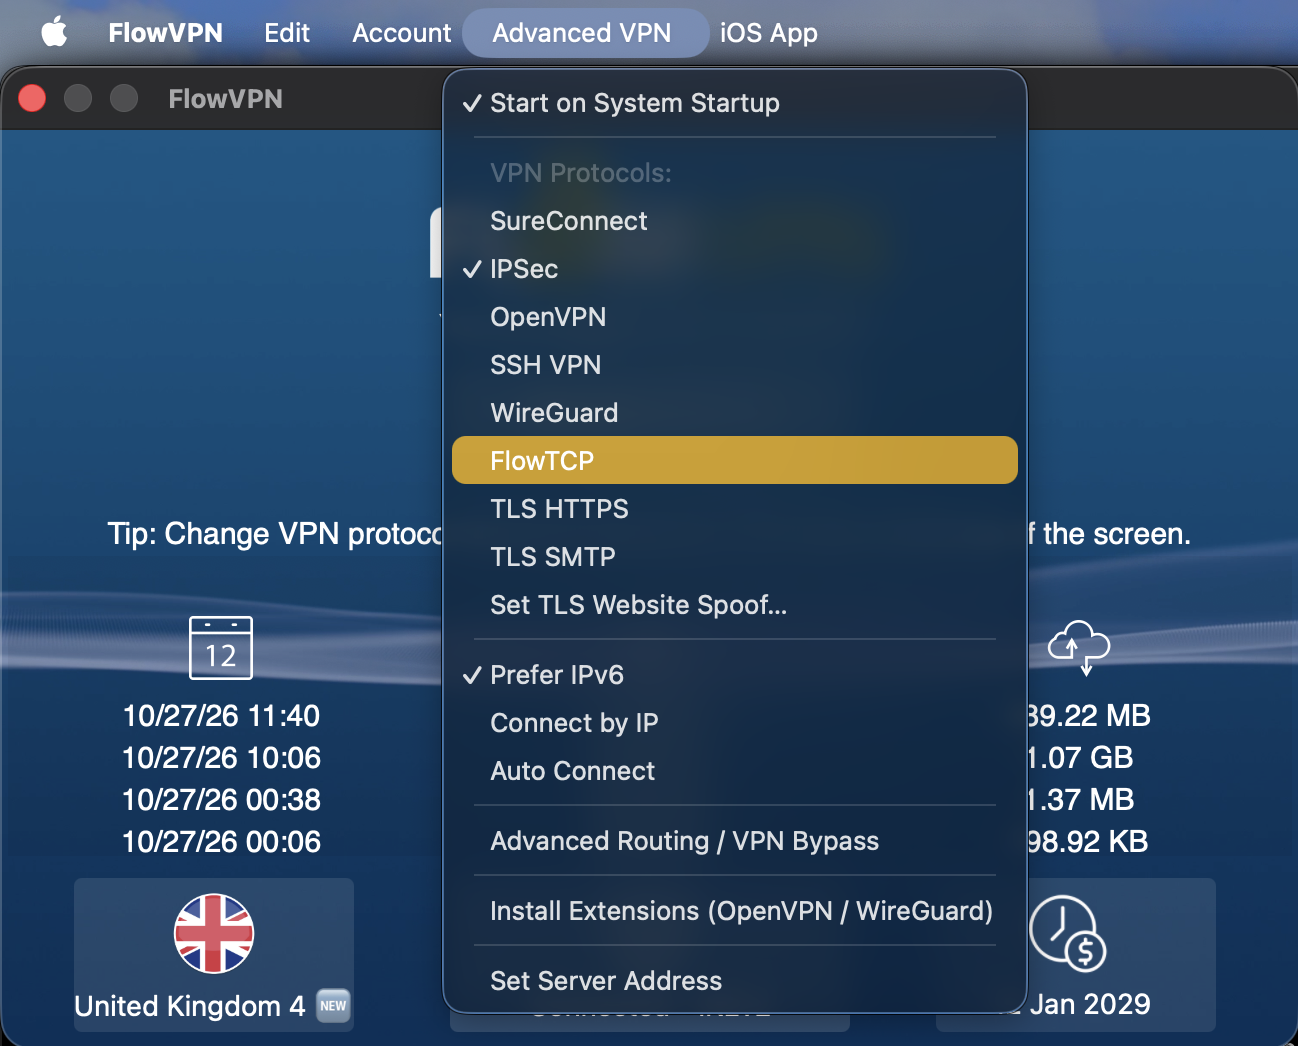Toggle Start on System Startup
The width and height of the screenshot is (1298, 1046).
(735, 103)
